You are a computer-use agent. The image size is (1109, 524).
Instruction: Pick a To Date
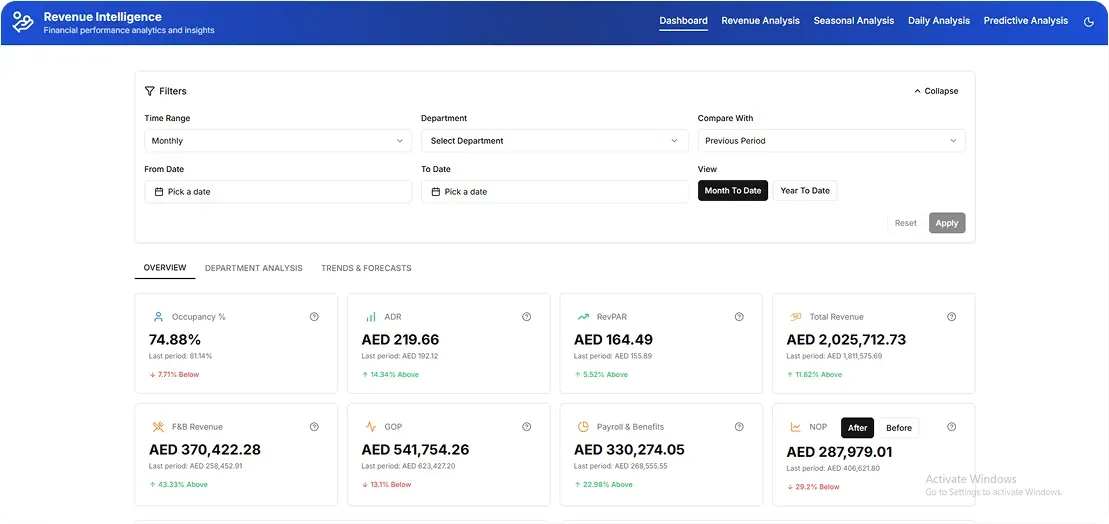tap(554, 192)
